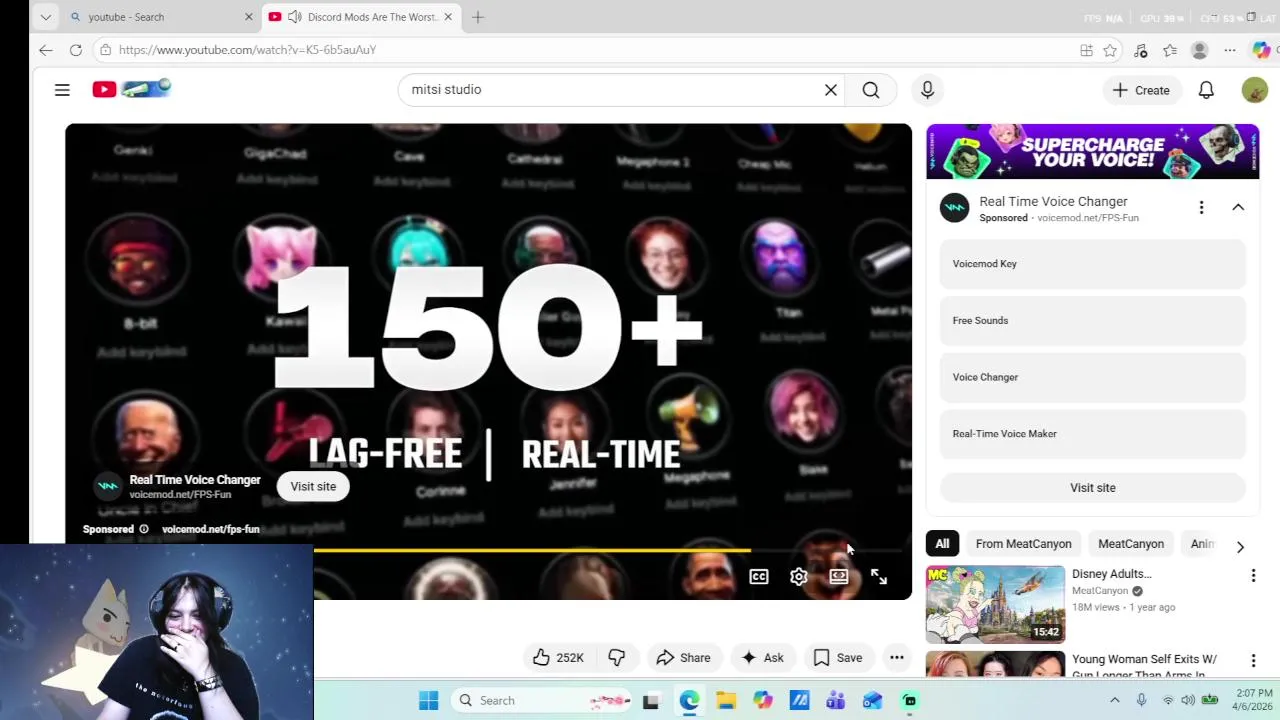Screen dimensions: 1280x720
Task: Open the video player settings gear
Action: click(798, 576)
